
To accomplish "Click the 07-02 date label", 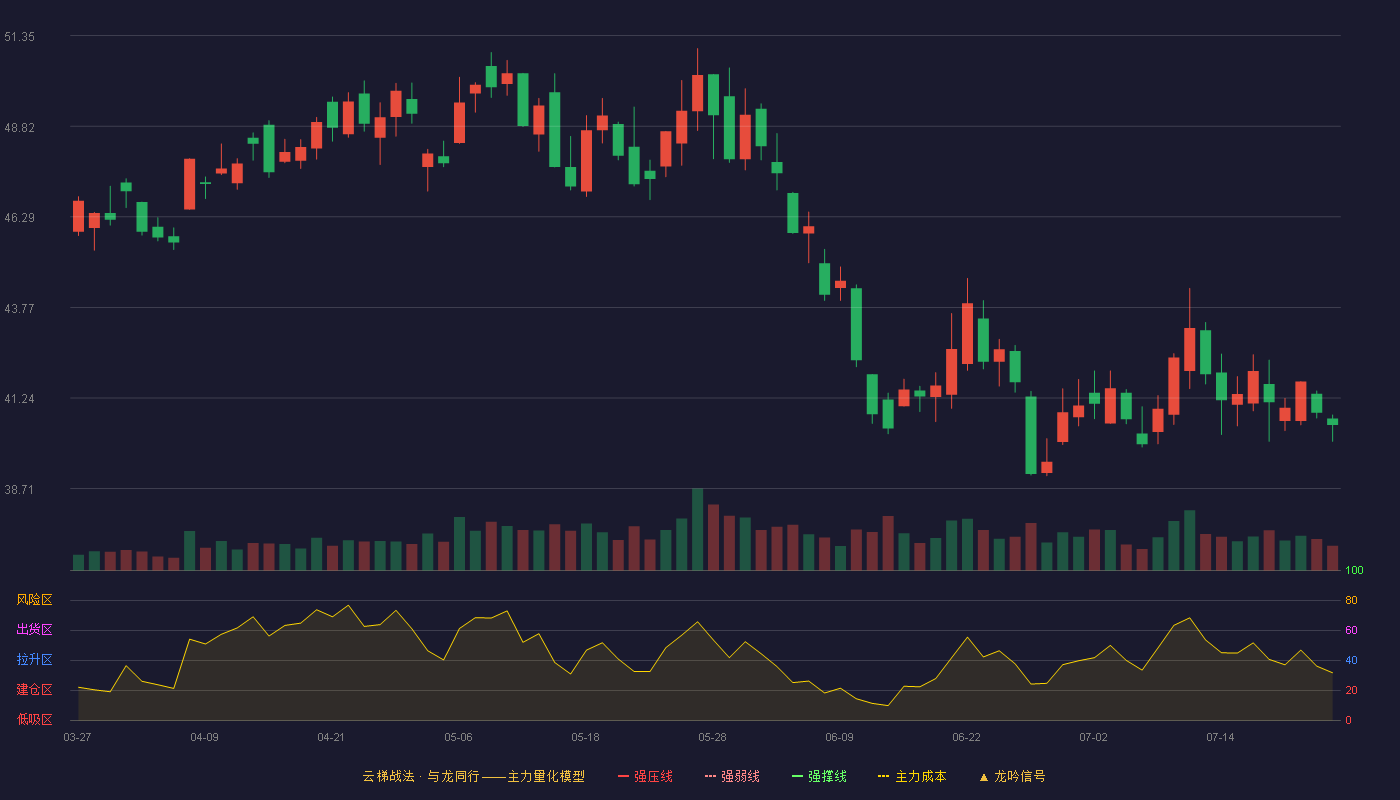I will (1093, 737).
